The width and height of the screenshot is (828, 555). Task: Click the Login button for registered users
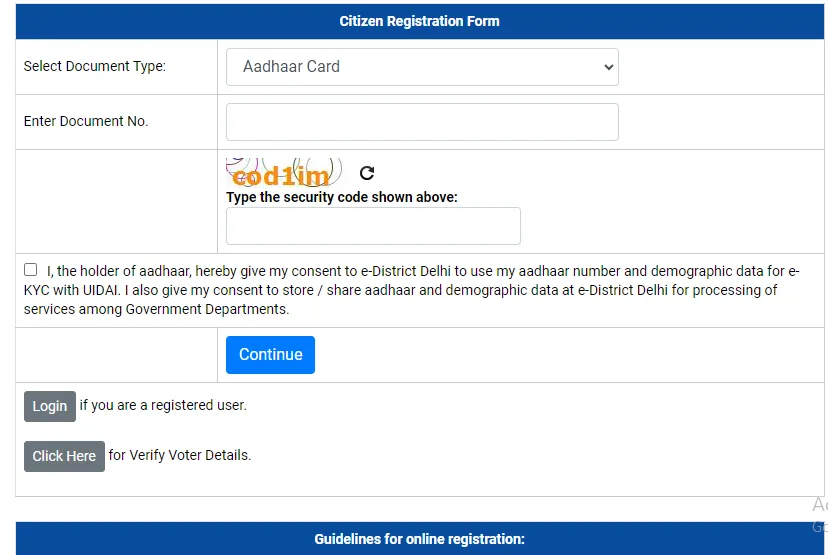click(x=49, y=406)
